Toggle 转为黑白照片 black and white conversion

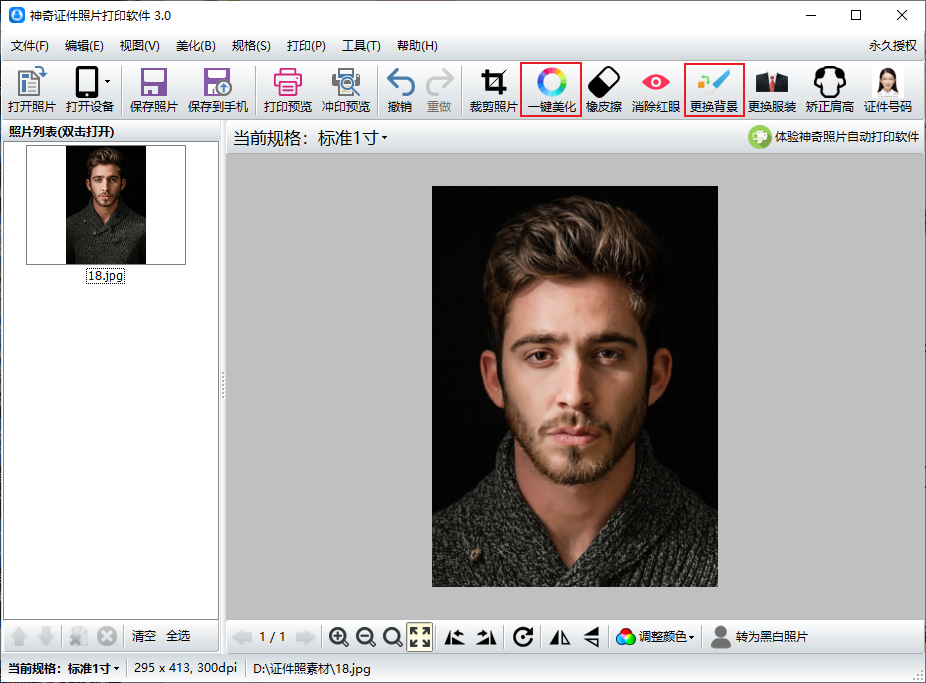tap(759, 637)
